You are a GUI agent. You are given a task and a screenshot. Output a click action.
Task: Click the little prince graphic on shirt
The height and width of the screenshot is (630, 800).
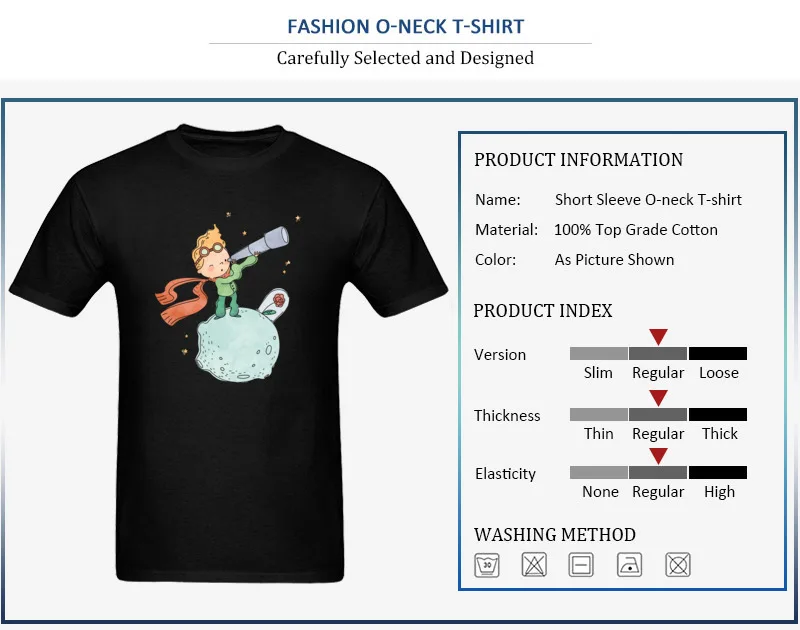(x=227, y=297)
